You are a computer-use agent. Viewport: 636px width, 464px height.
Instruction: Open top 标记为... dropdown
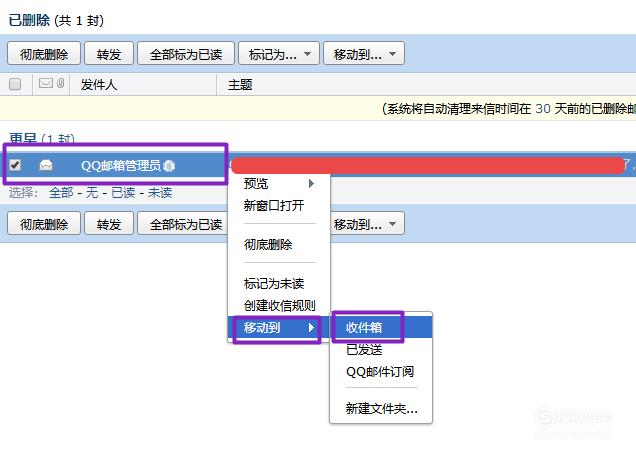pyautogui.click(x=279, y=54)
